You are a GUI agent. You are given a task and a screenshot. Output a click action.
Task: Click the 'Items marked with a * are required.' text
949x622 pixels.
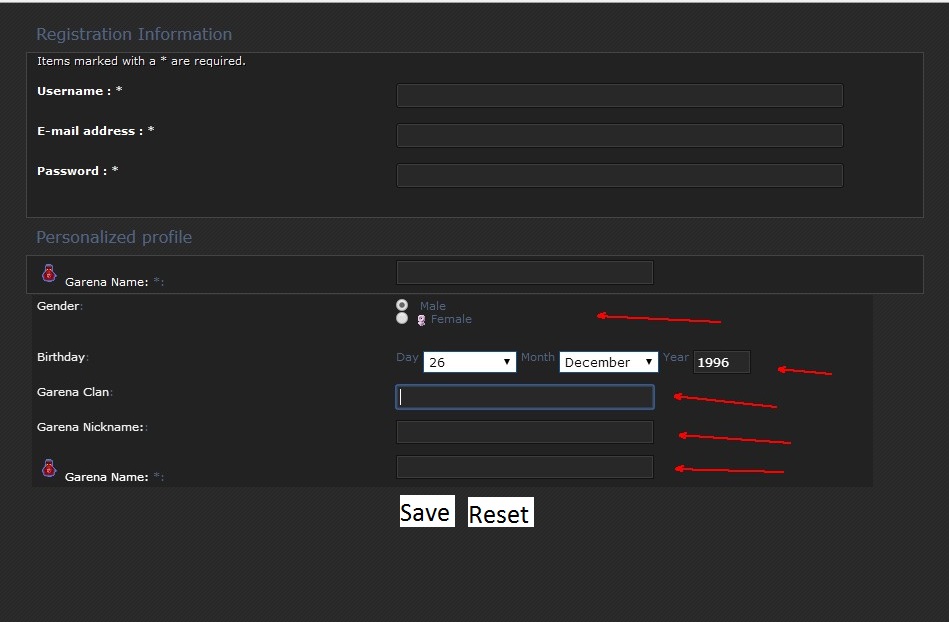141,61
